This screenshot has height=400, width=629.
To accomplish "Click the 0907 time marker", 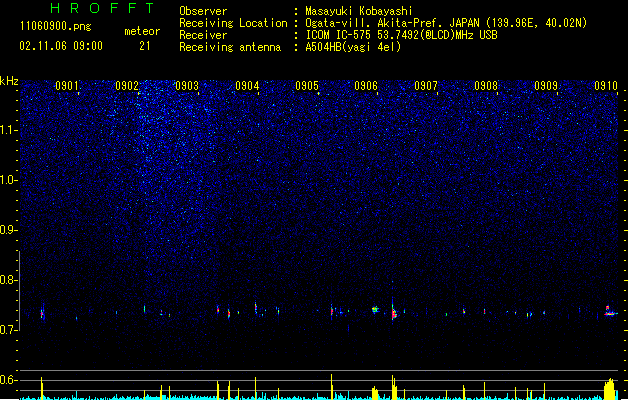I will [426, 85].
